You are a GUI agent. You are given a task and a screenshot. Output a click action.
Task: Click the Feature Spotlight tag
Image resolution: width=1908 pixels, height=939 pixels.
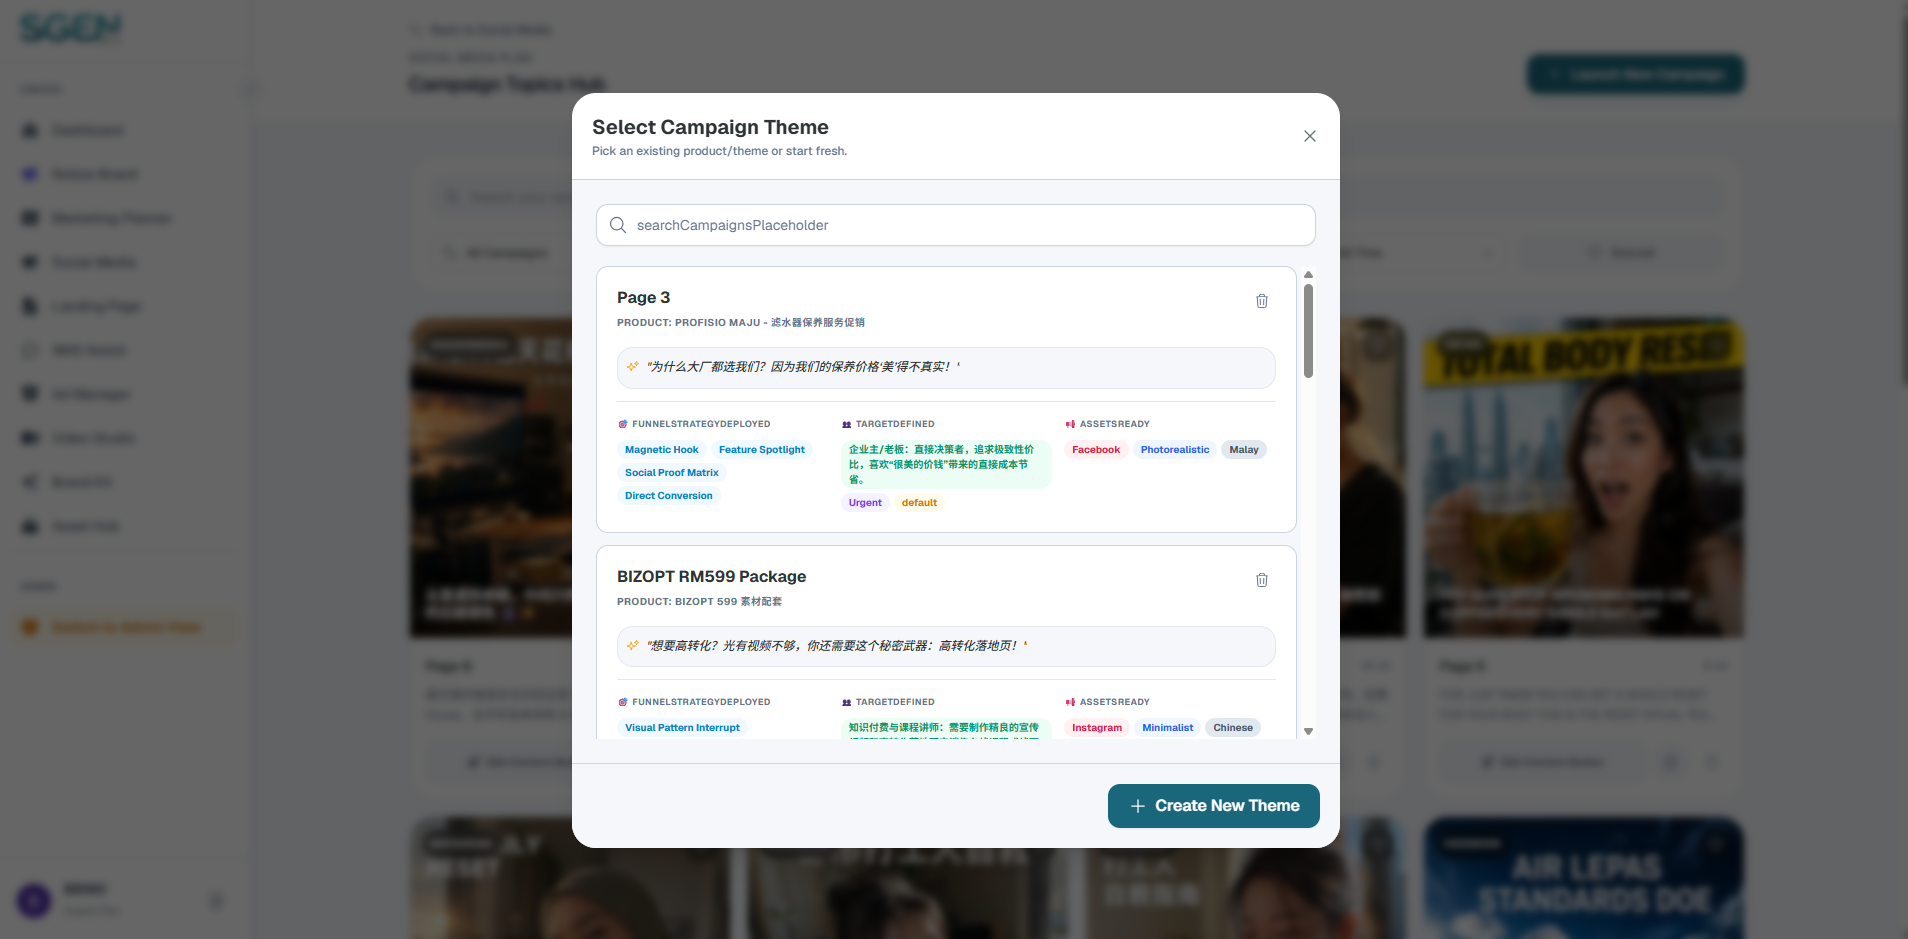[762, 450]
